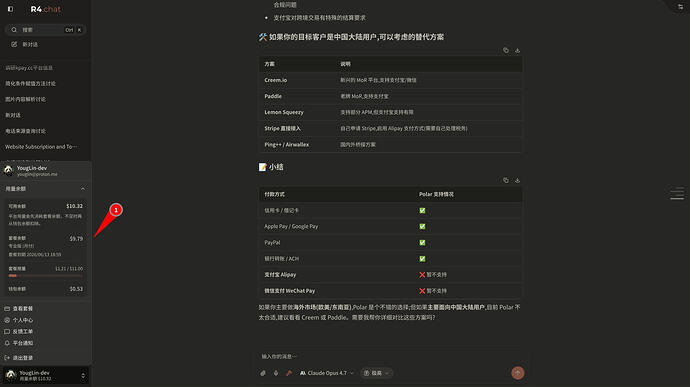Click the $0.53 wallet balance value
This screenshot has height=387, width=690.
click(76, 289)
